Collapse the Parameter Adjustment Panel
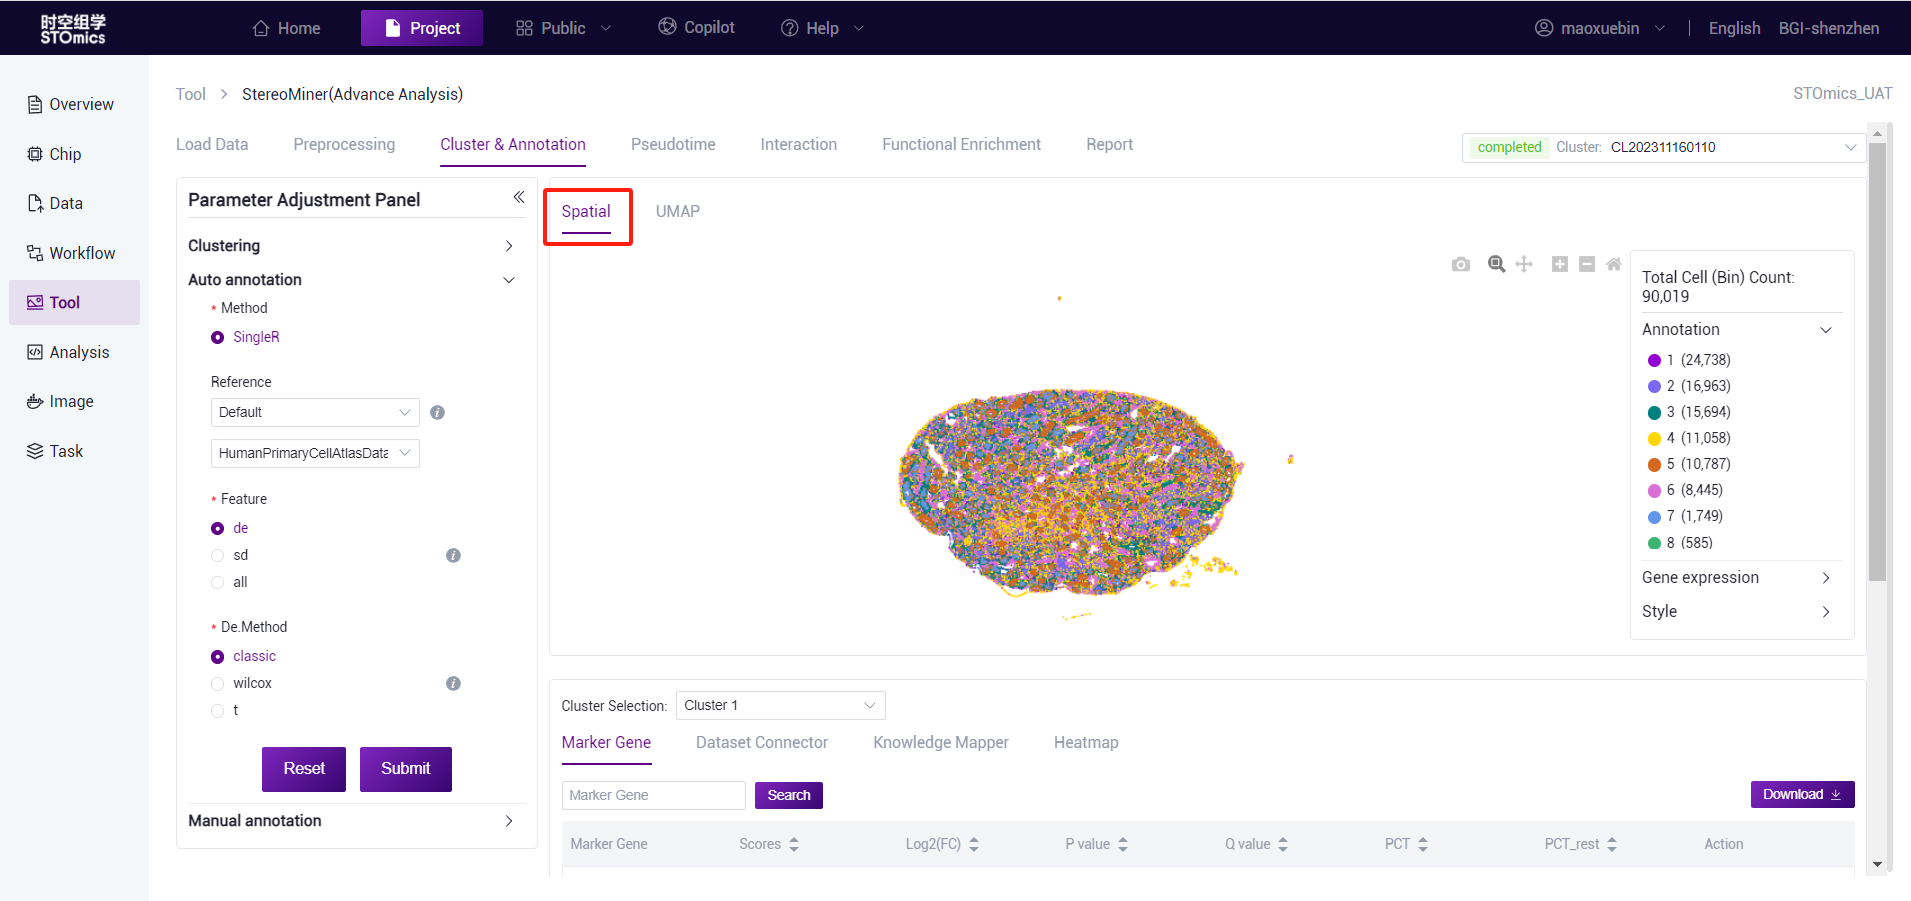The height and width of the screenshot is (901, 1911). [x=518, y=197]
